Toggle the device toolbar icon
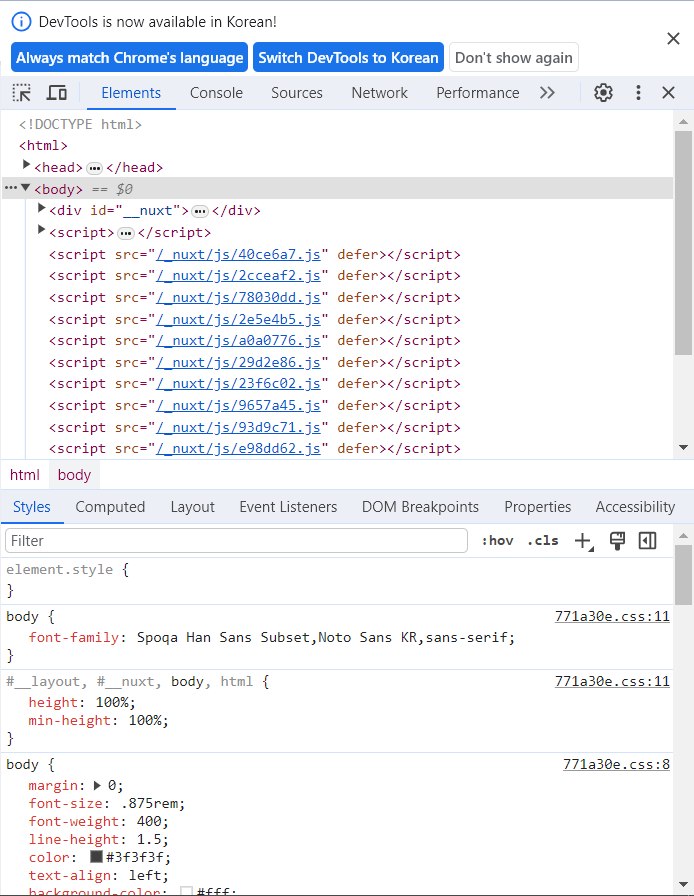The image size is (694, 896). (57, 93)
